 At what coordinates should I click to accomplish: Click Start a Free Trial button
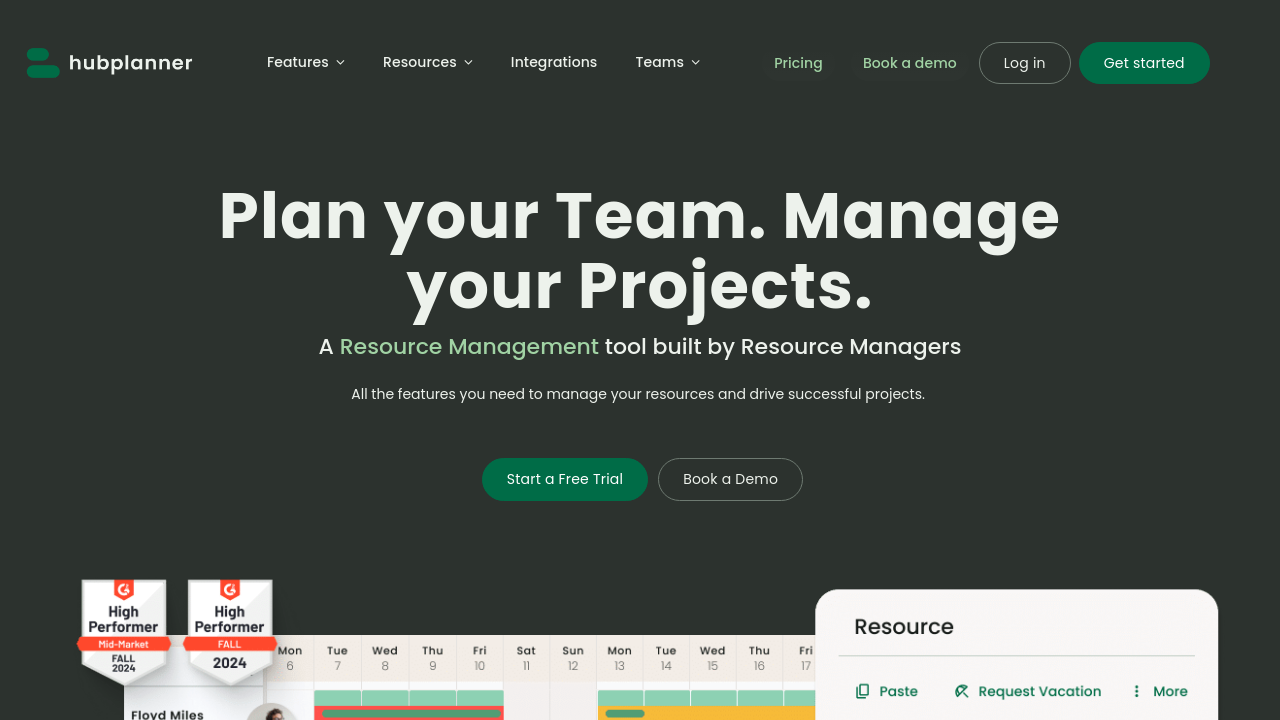pyautogui.click(x=564, y=479)
